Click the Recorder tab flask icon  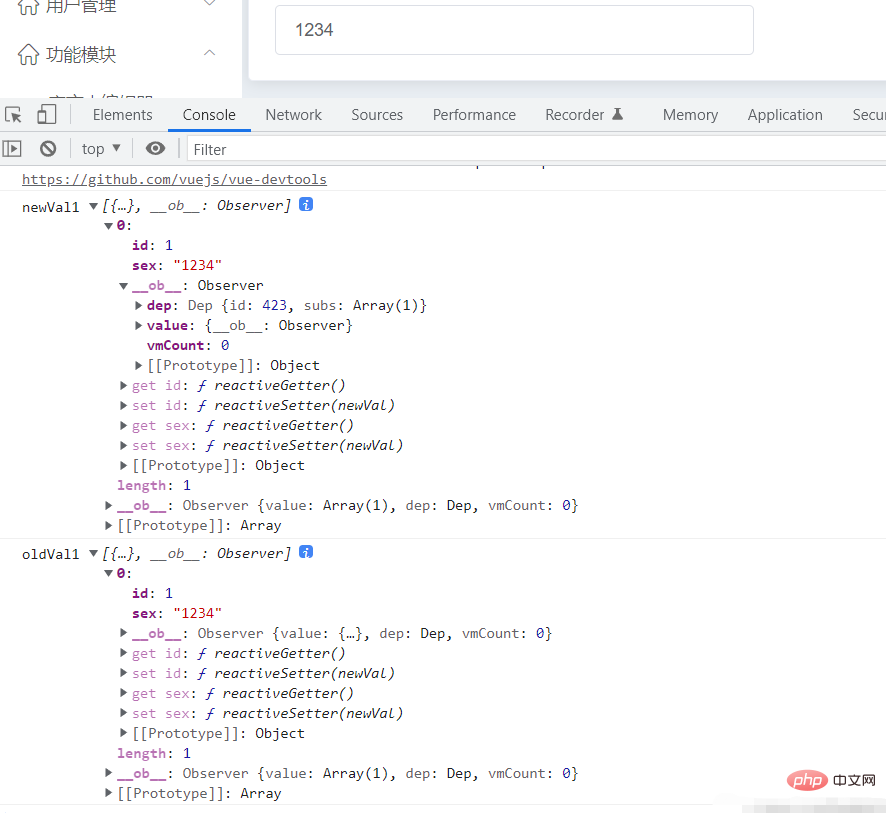(x=617, y=114)
